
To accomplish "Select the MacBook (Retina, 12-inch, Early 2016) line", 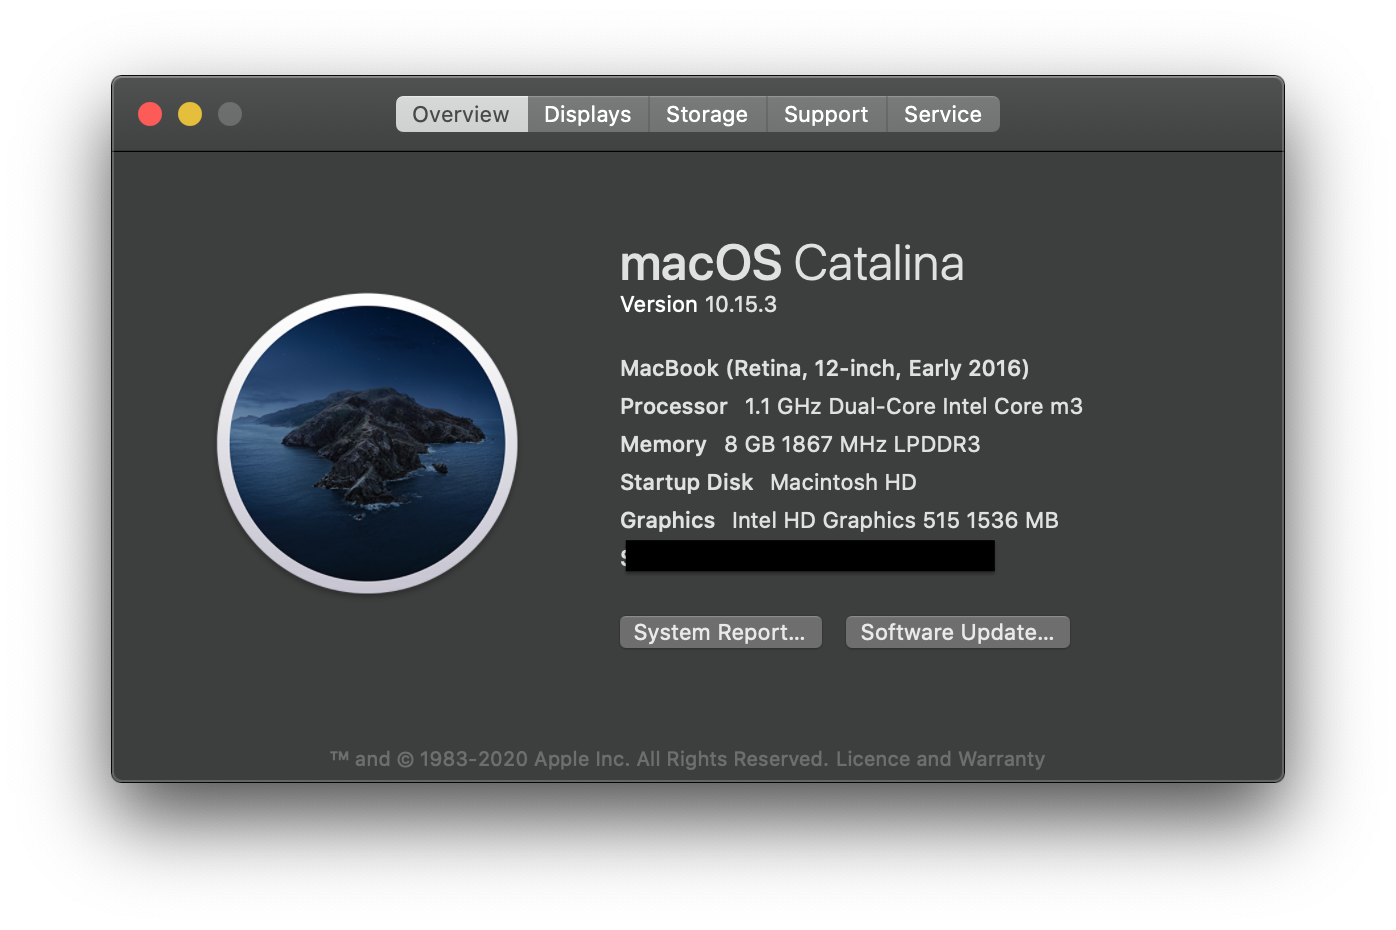I will (824, 368).
